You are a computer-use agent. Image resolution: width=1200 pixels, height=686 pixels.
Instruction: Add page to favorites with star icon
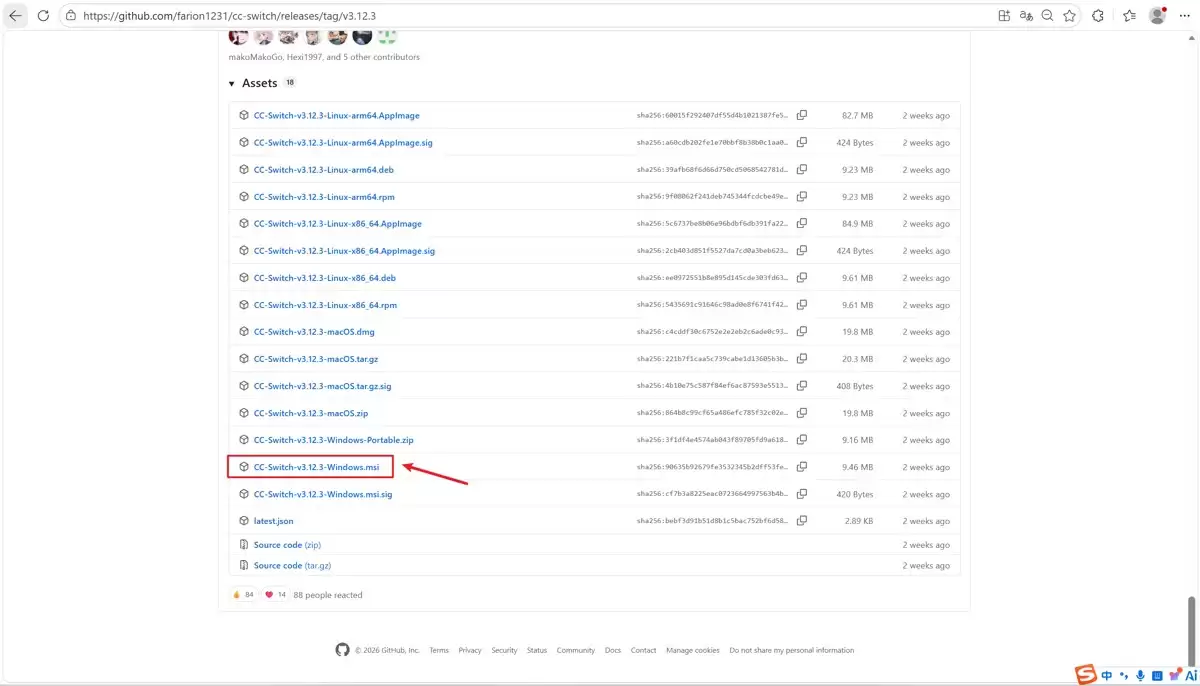(x=1070, y=16)
